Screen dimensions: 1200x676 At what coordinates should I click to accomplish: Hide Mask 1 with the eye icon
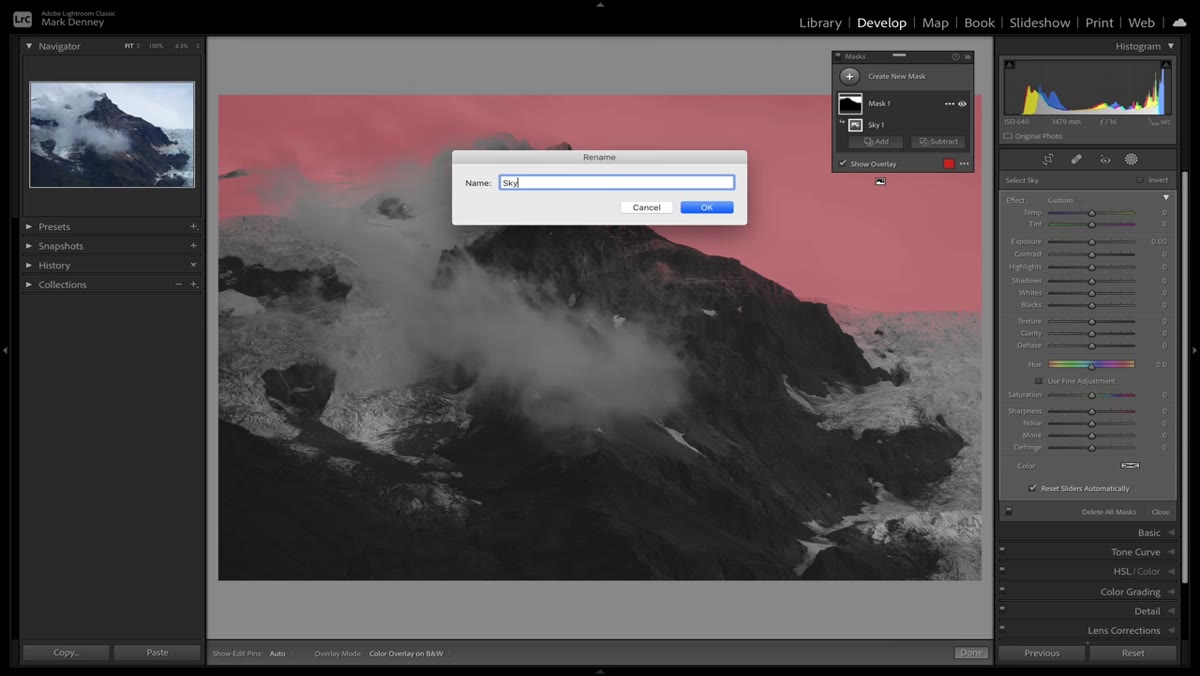tap(962, 103)
